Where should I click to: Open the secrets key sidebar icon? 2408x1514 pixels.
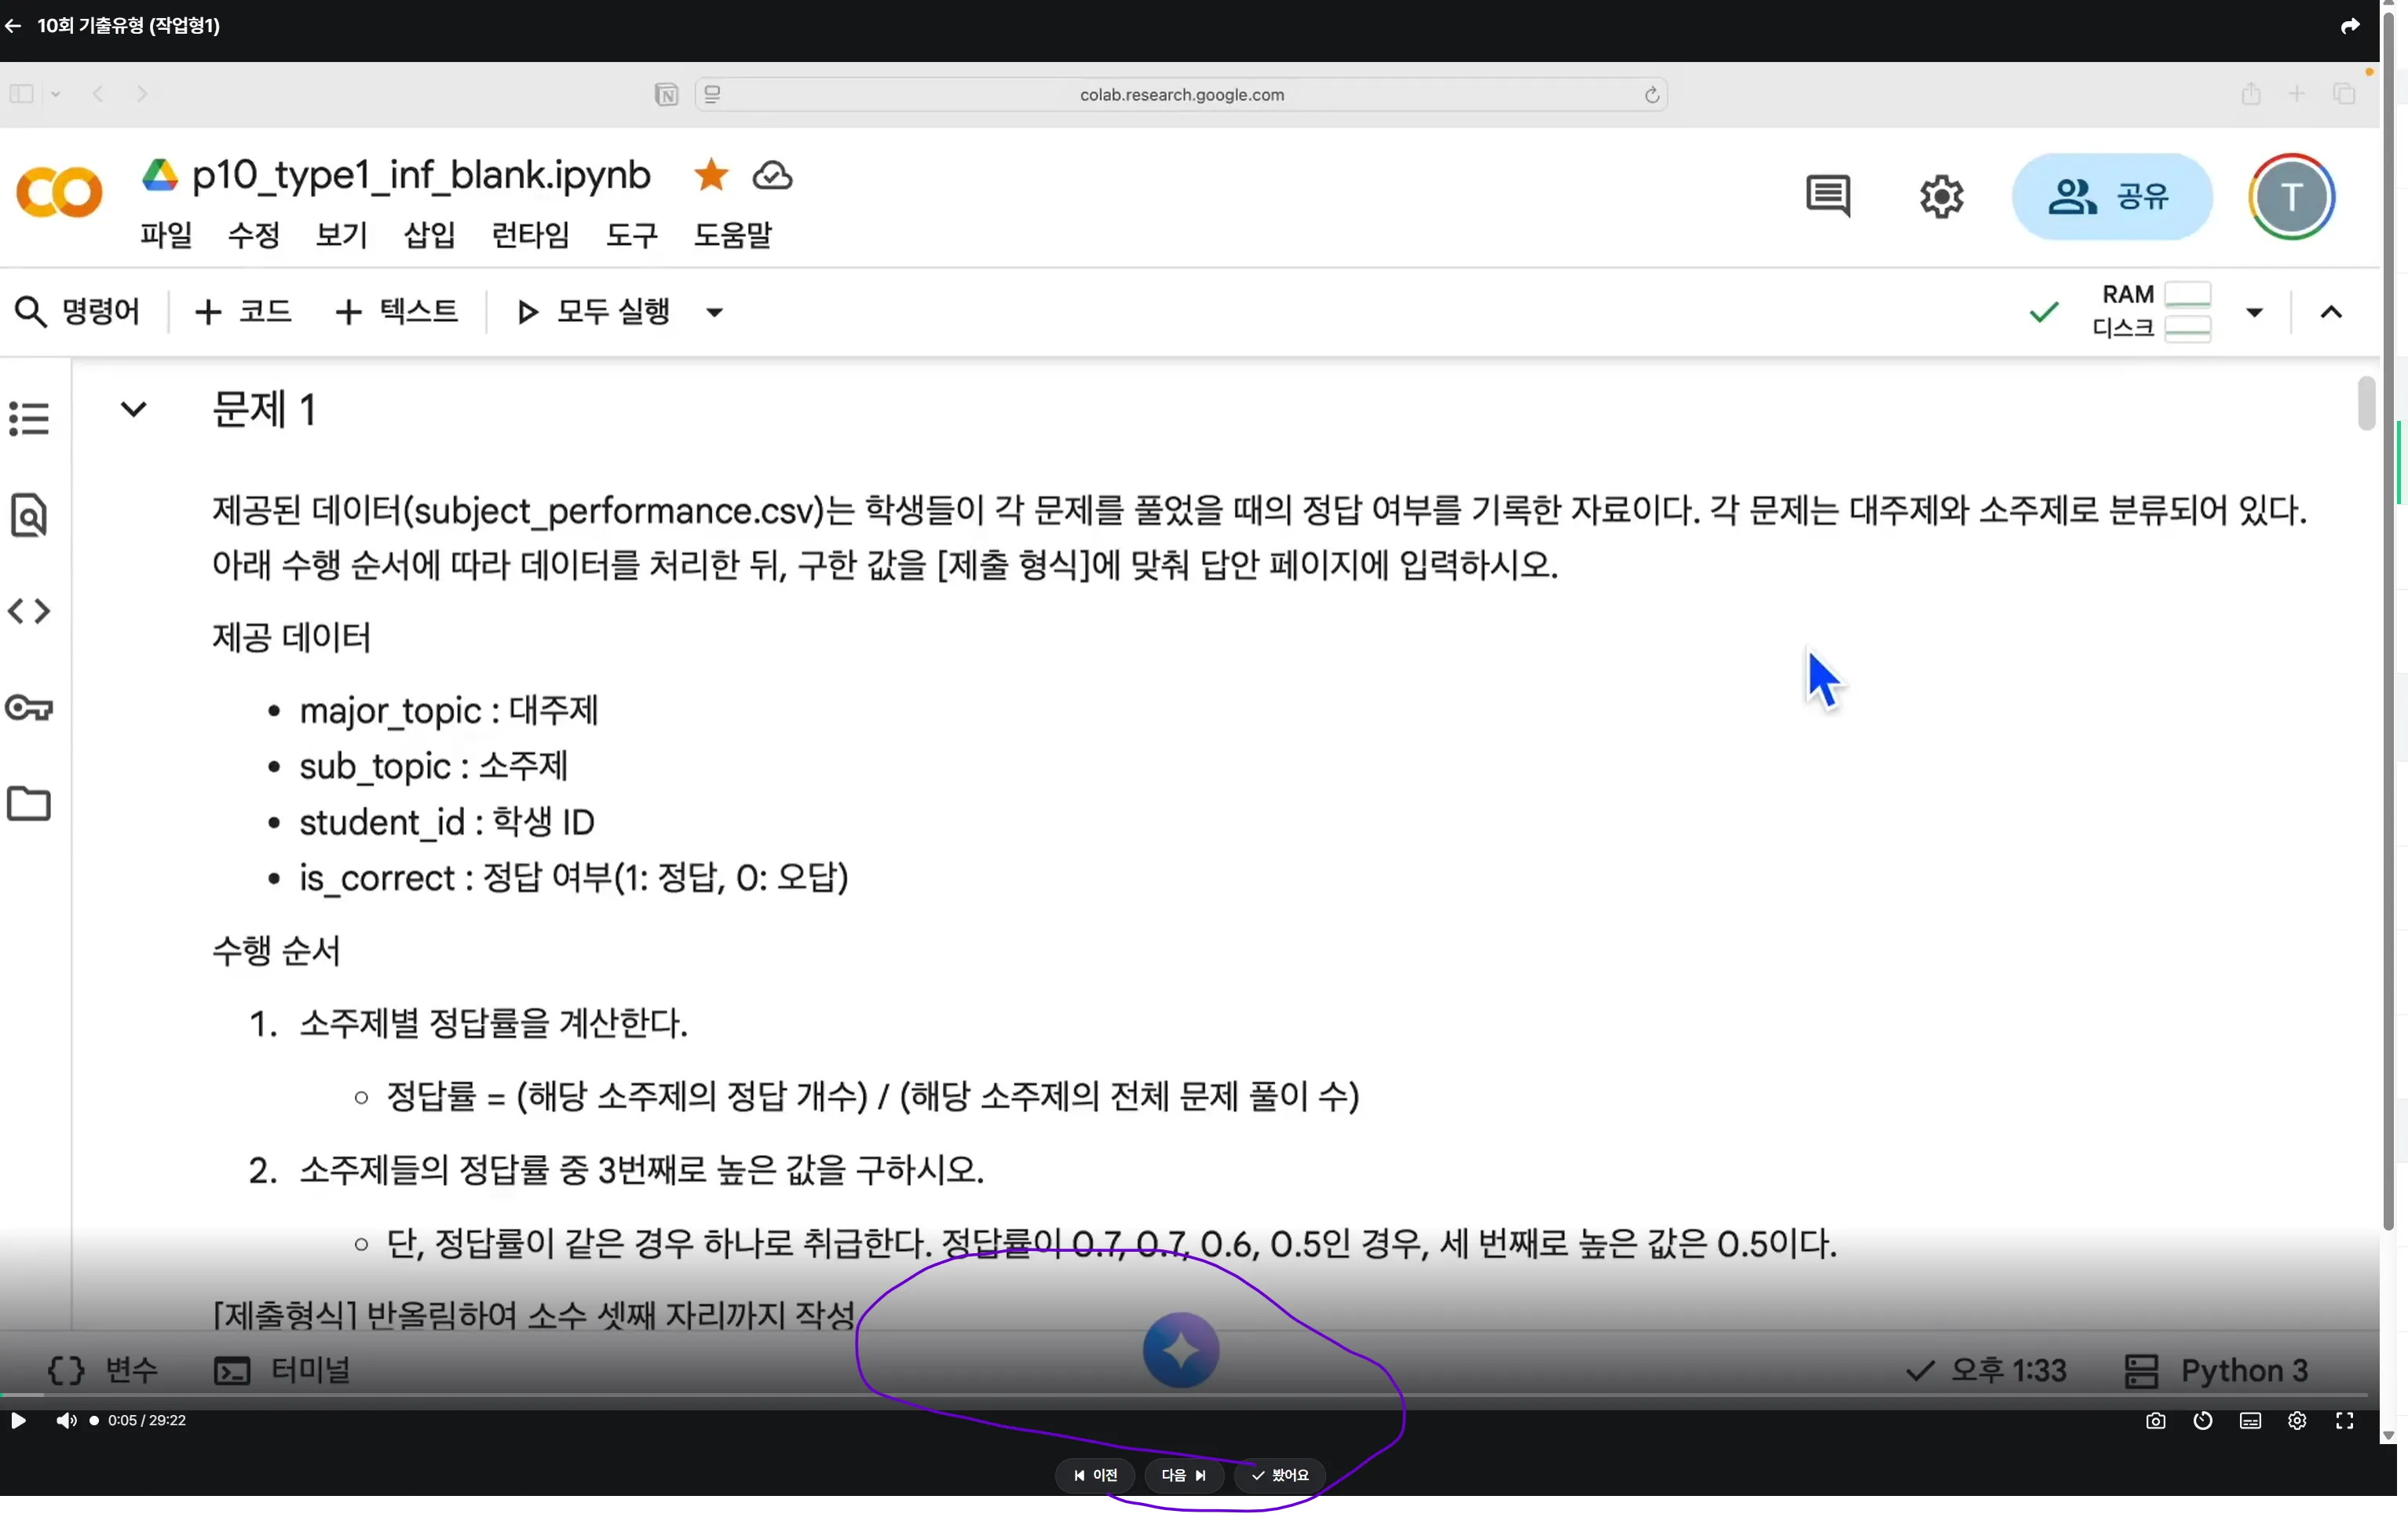(x=29, y=708)
